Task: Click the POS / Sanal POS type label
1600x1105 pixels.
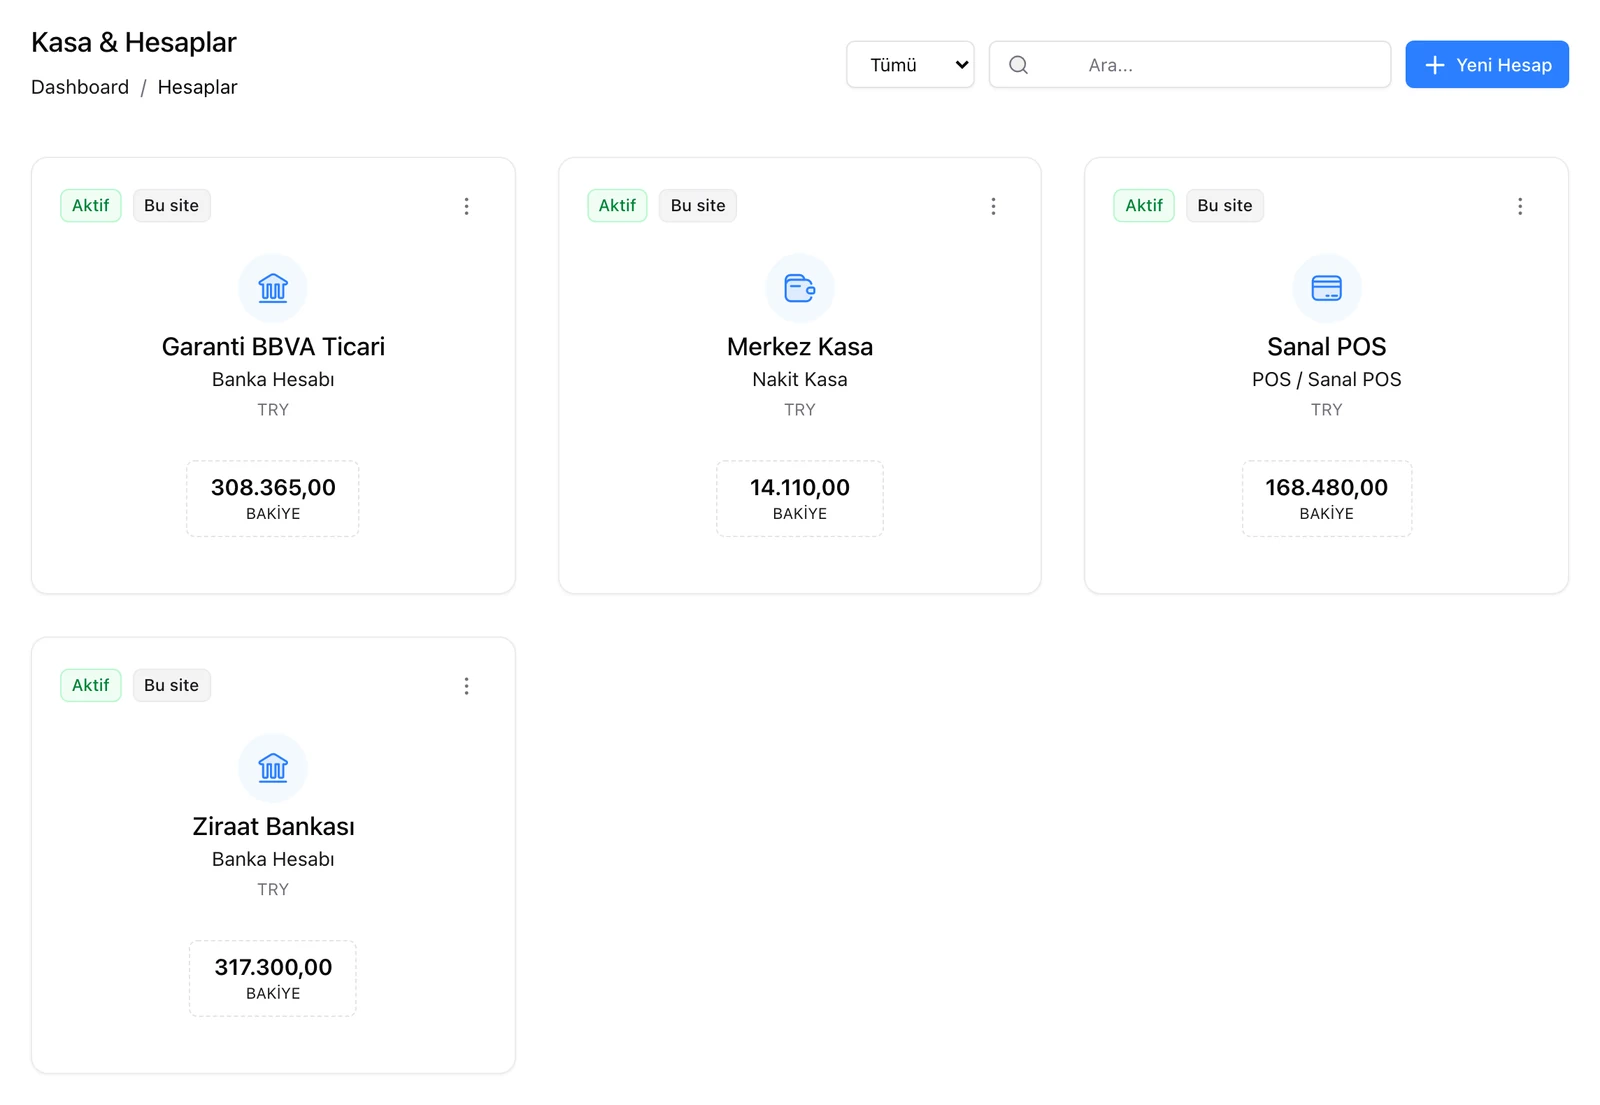Action: pos(1326,380)
